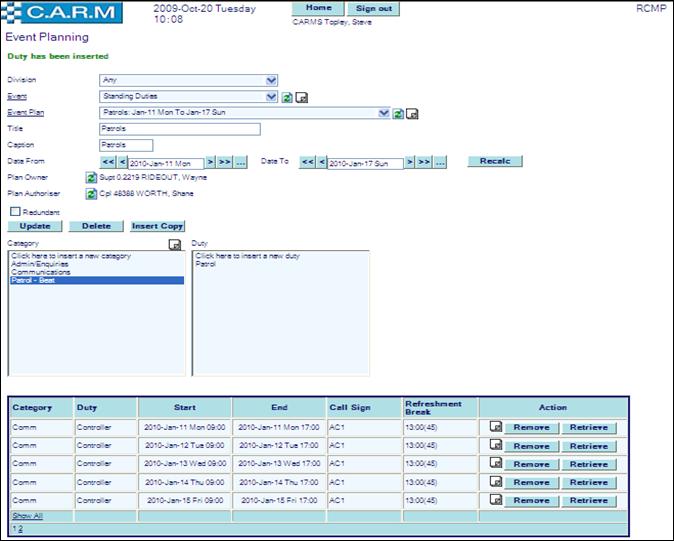This screenshot has width=674, height=541.
Task: Click the Show All link in table
Action: (x=27, y=516)
